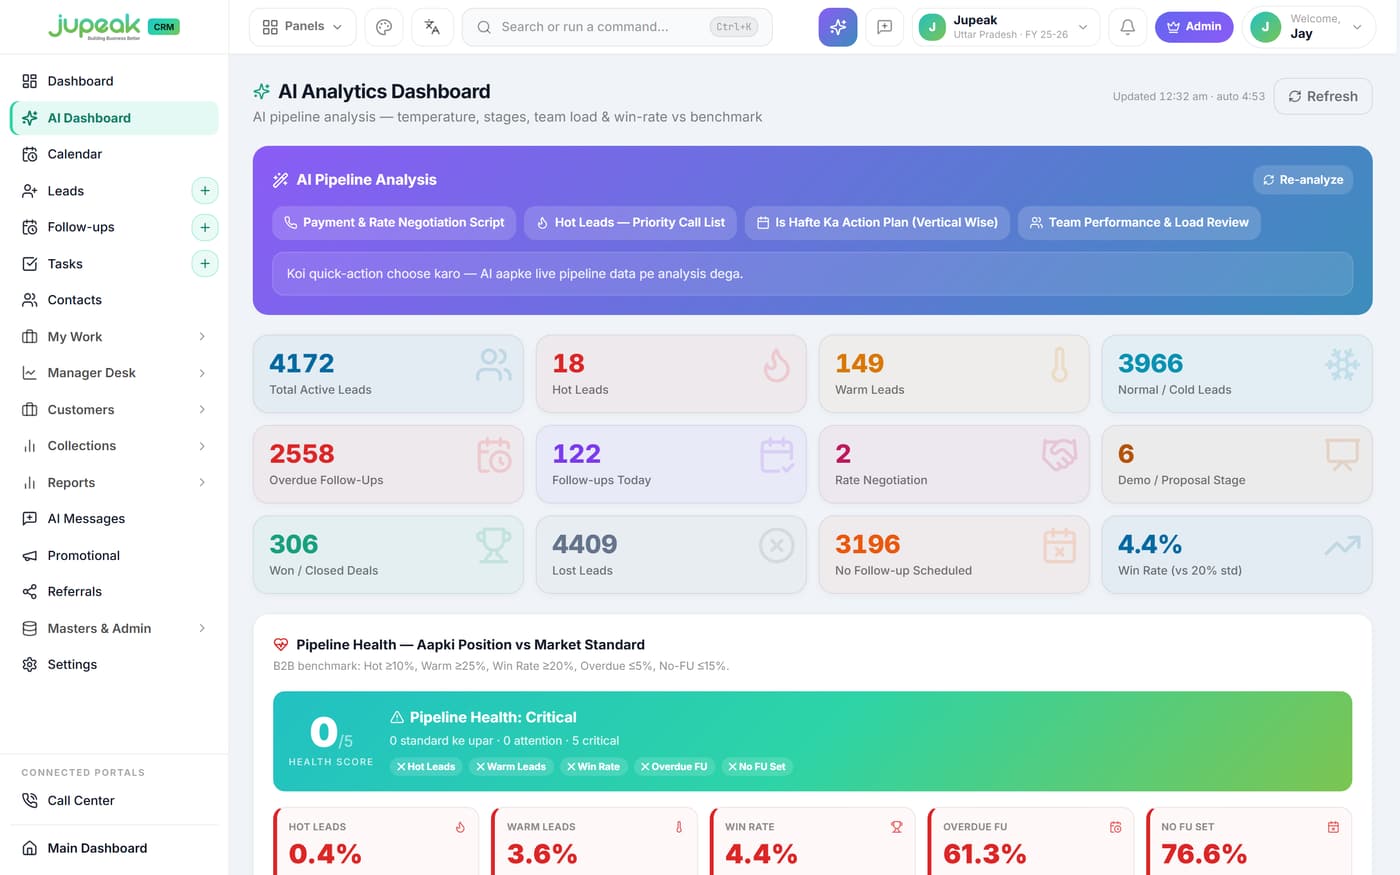Open the notifications bell
Screen dimensions: 1400x875
[1127, 27]
